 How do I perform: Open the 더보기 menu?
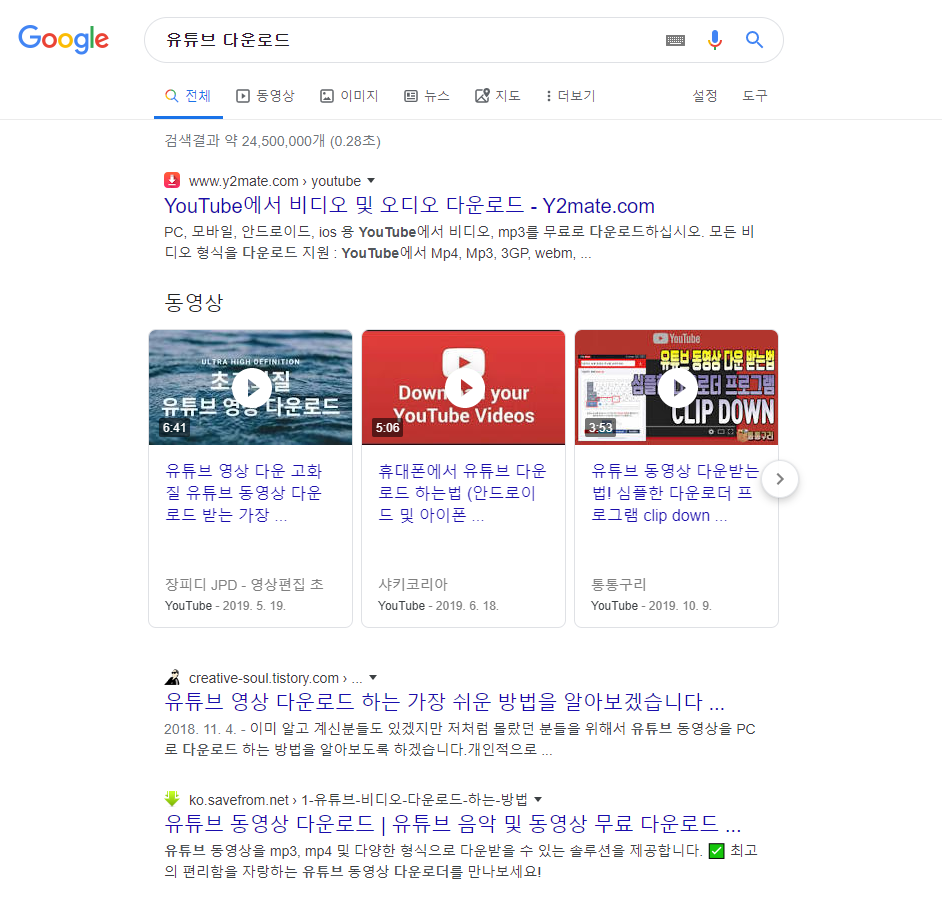coord(570,96)
